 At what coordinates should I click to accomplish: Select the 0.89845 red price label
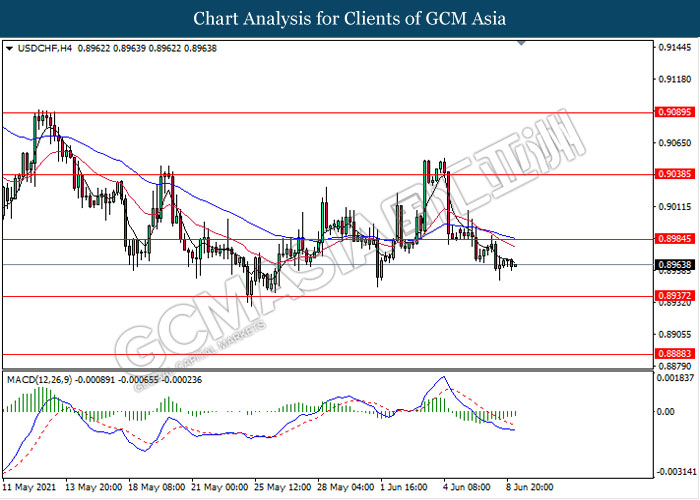pos(674,239)
